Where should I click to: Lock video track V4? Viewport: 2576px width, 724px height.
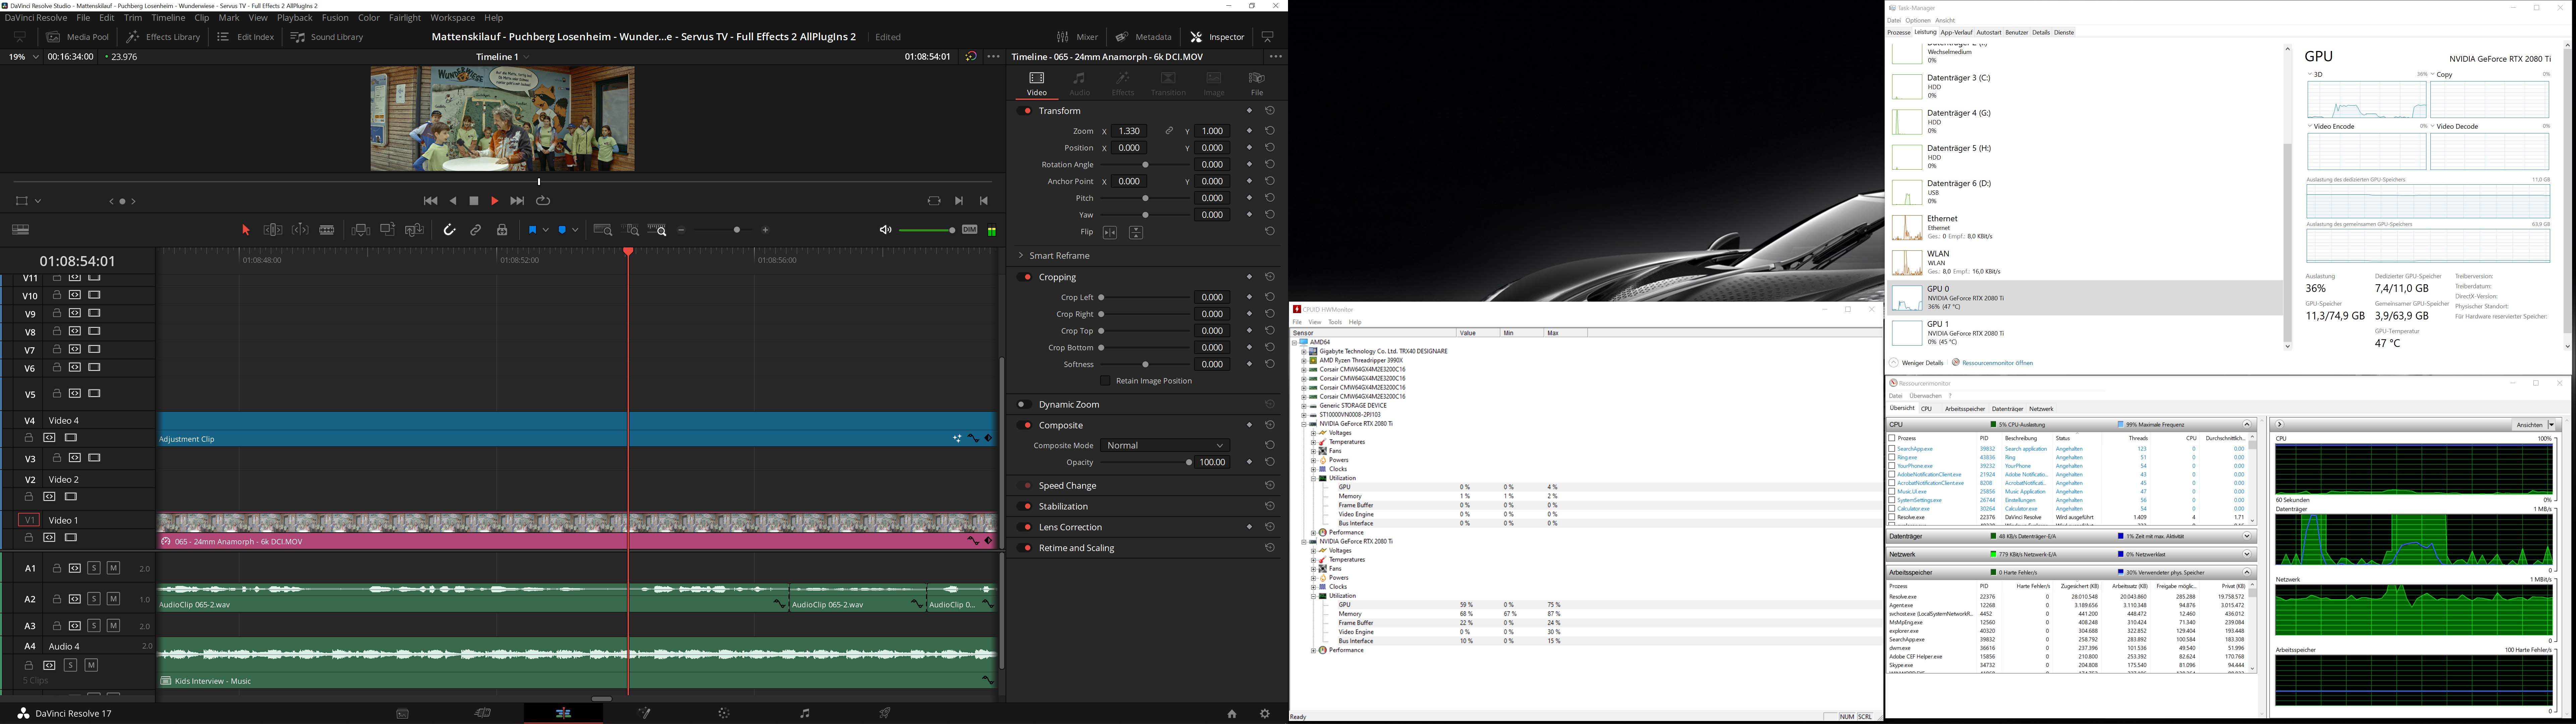[x=29, y=438]
